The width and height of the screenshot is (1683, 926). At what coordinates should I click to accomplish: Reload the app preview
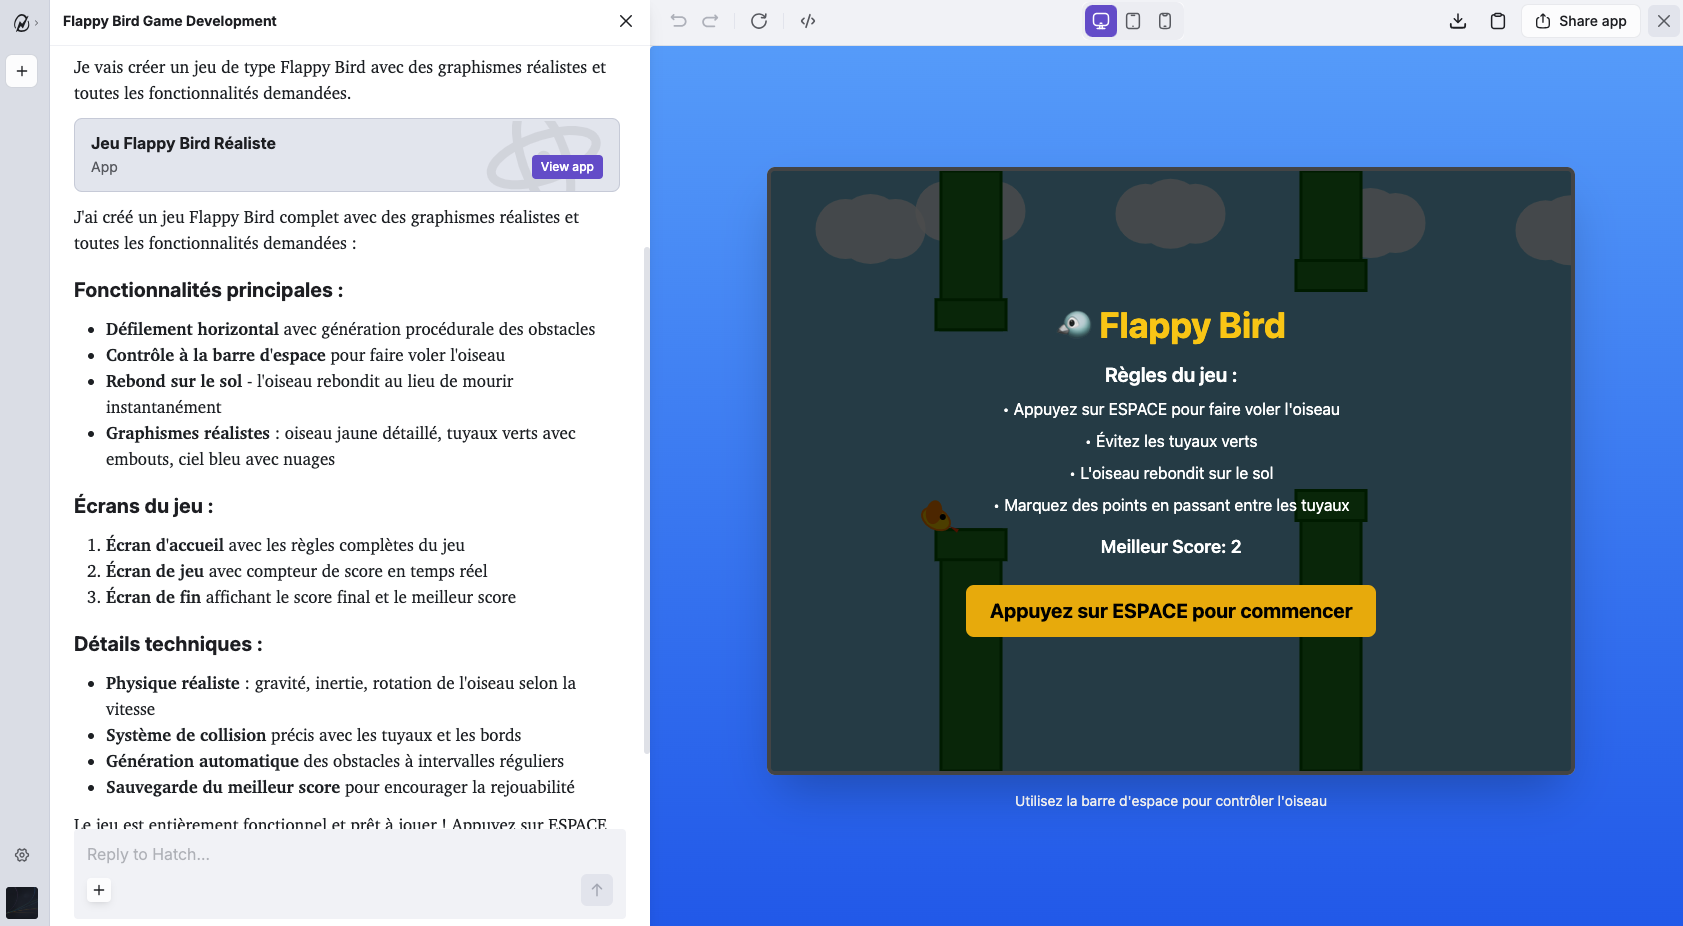coord(759,21)
